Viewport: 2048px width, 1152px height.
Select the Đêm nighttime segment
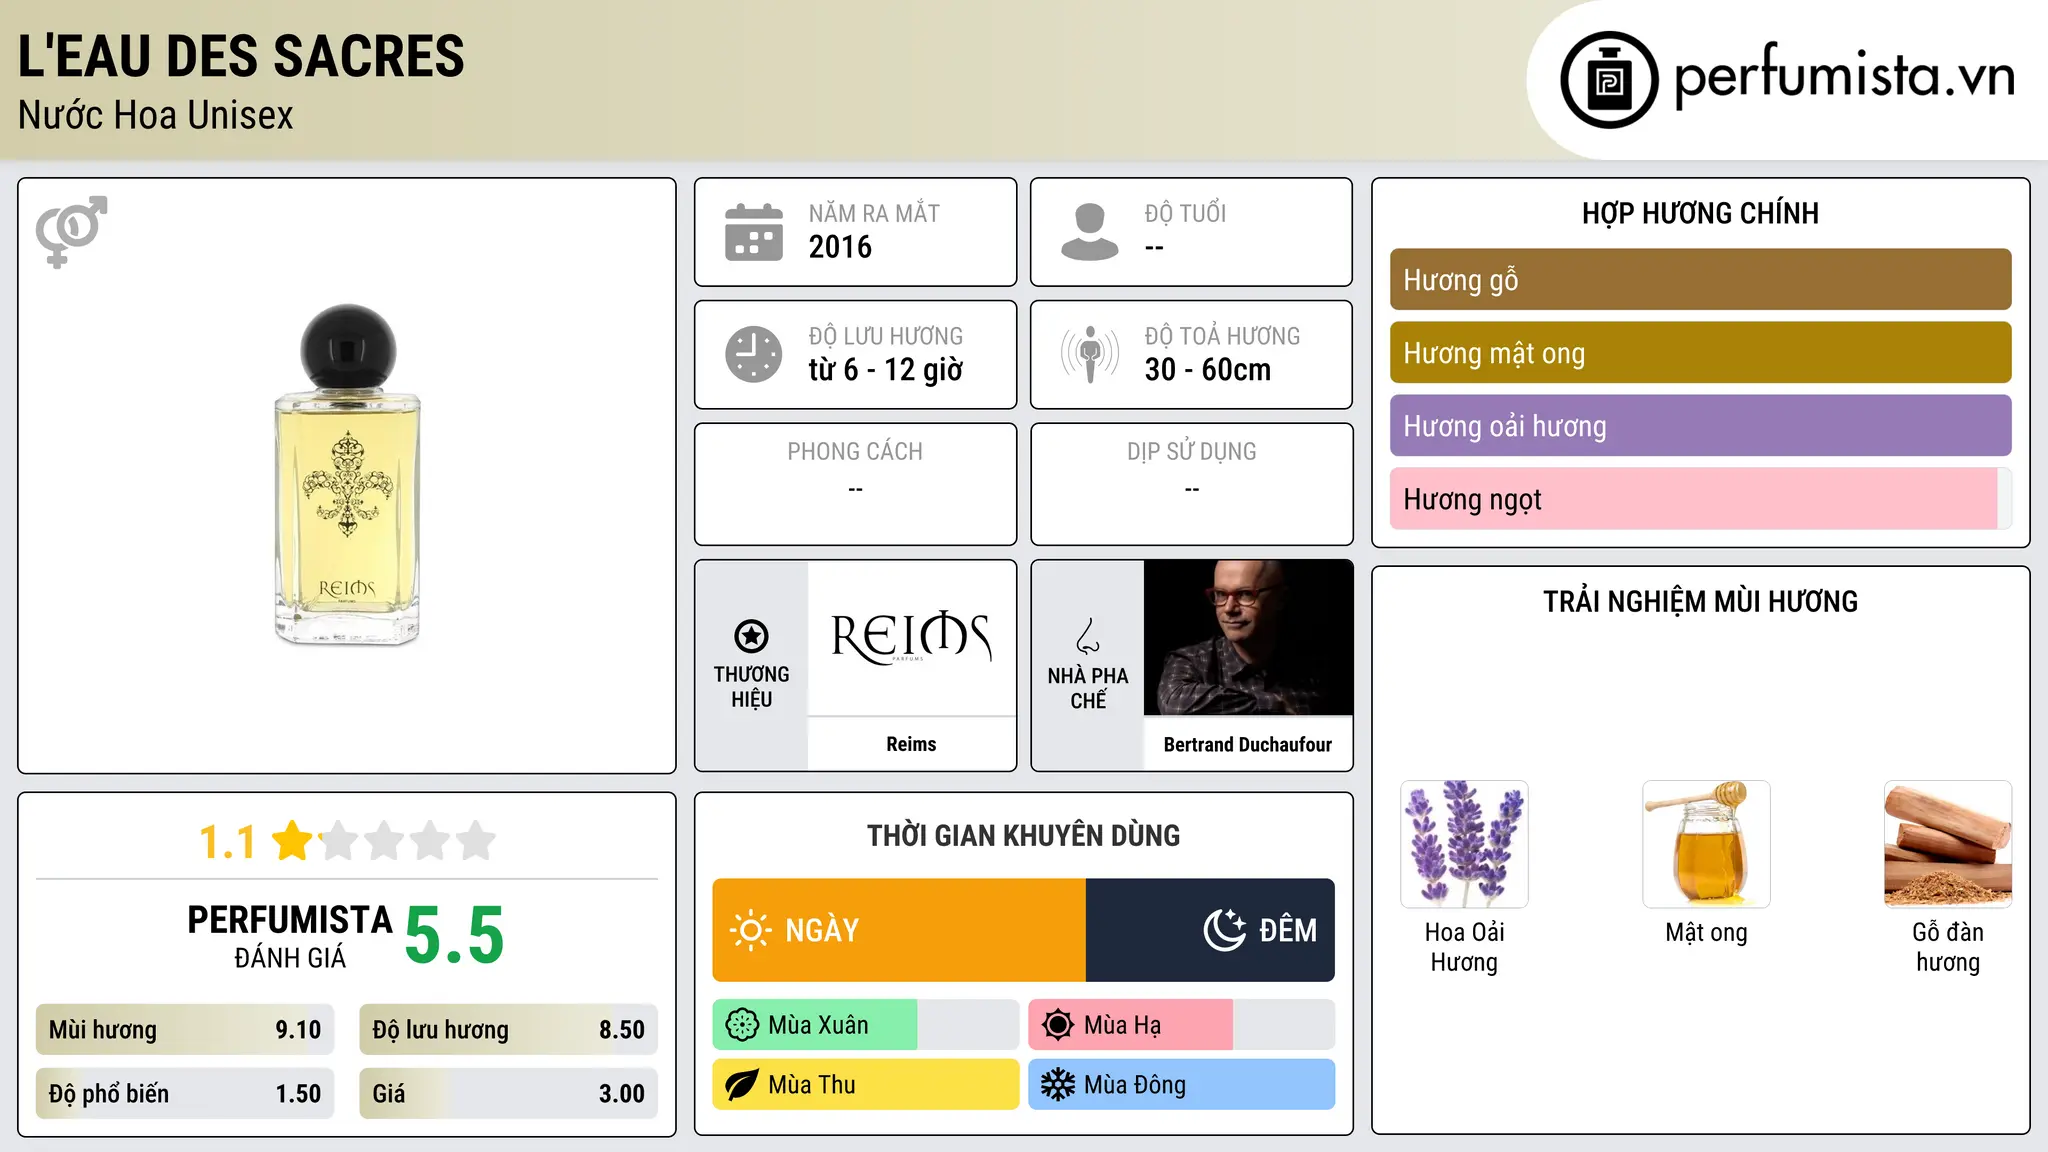pyautogui.click(x=1210, y=930)
